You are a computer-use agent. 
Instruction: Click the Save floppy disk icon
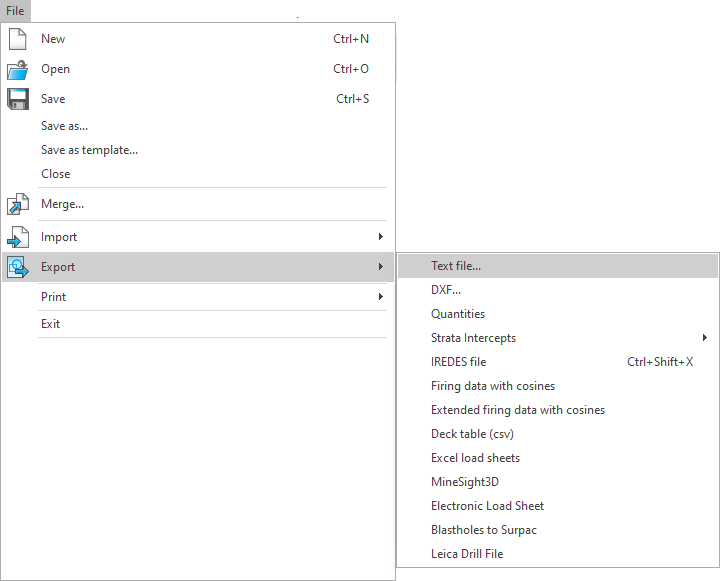[x=17, y=99]
